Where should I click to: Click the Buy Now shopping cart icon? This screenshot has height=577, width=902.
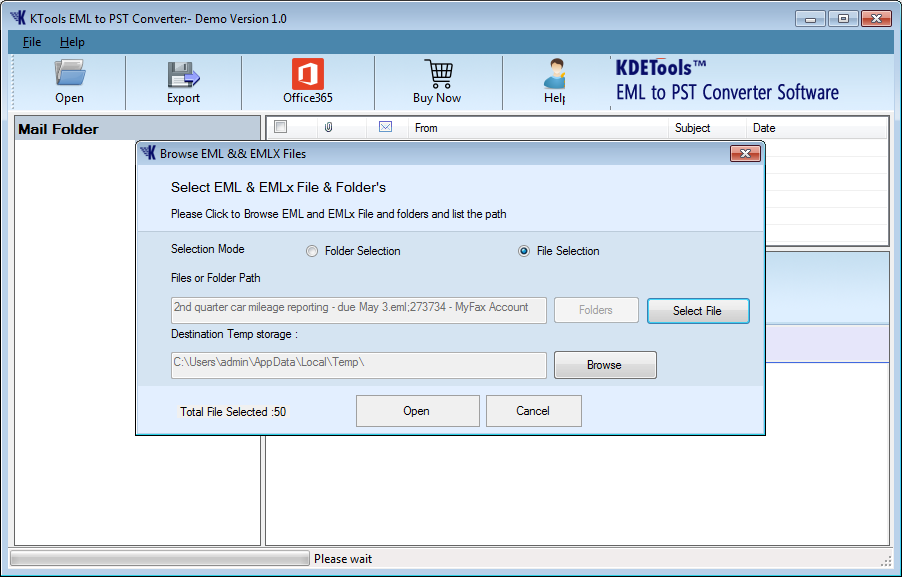click(x=437, y=74)
